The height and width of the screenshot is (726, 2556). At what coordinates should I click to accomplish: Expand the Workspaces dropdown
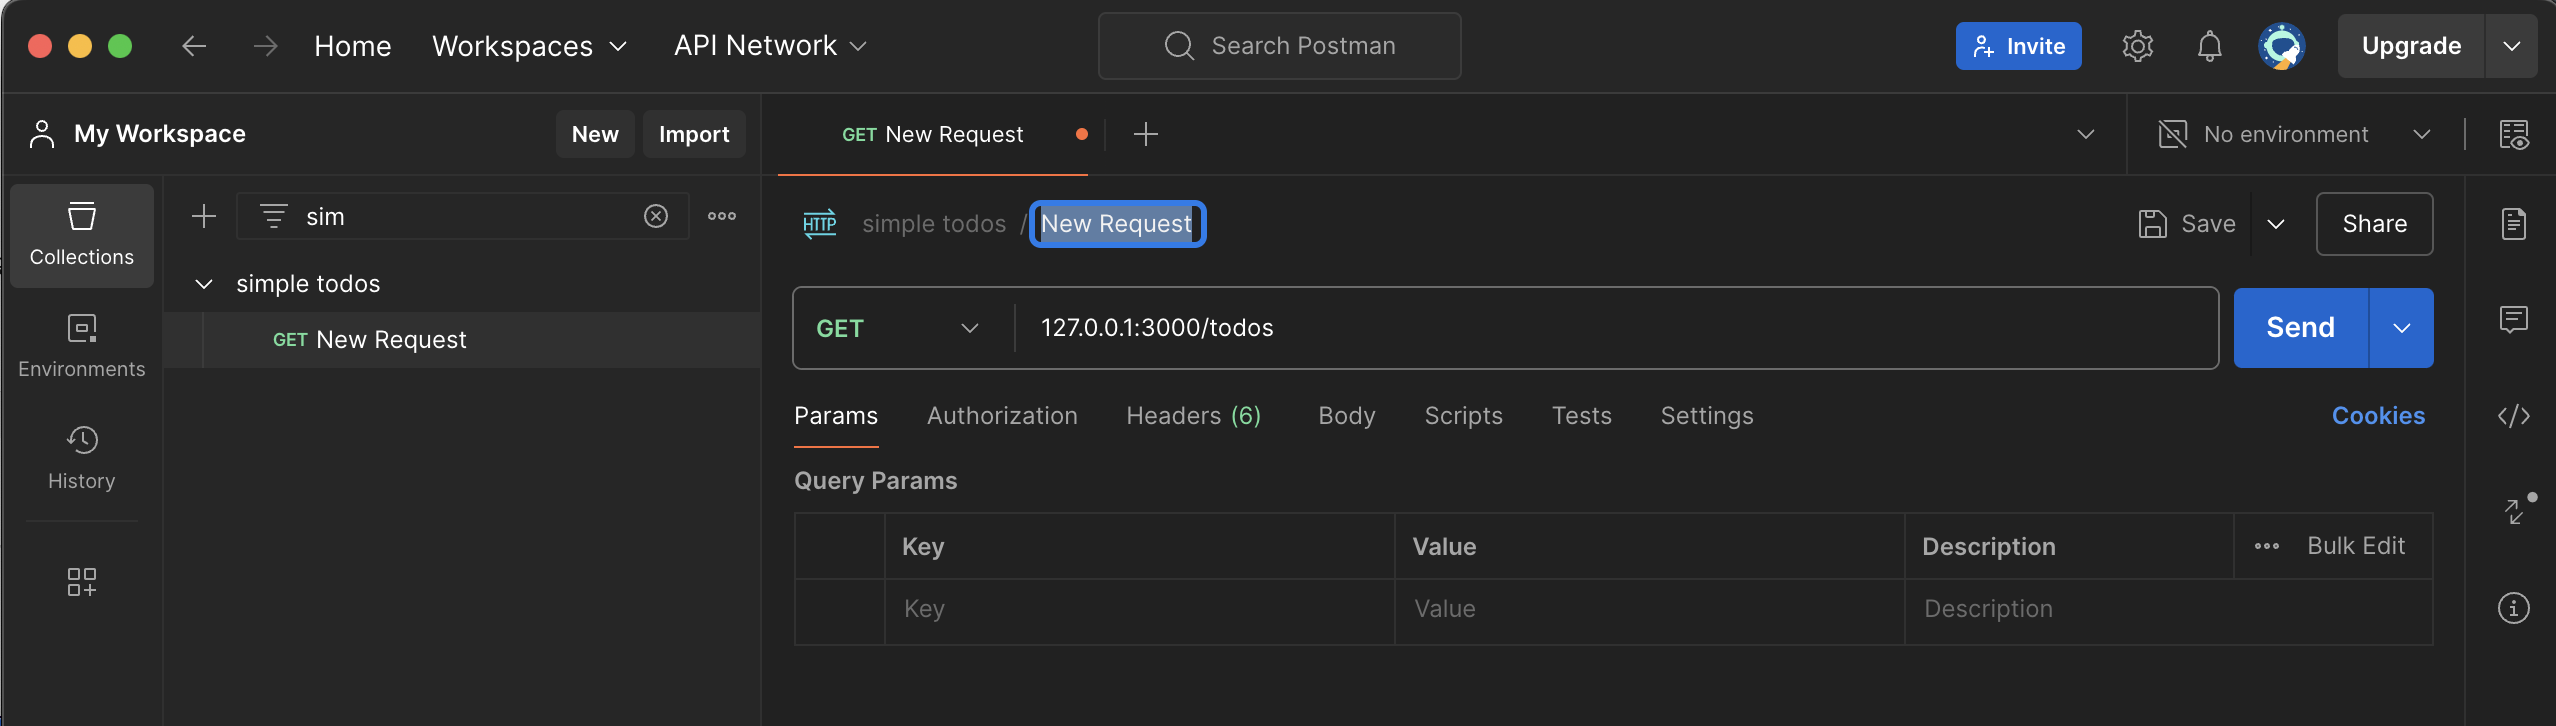(x=530, y=46)
